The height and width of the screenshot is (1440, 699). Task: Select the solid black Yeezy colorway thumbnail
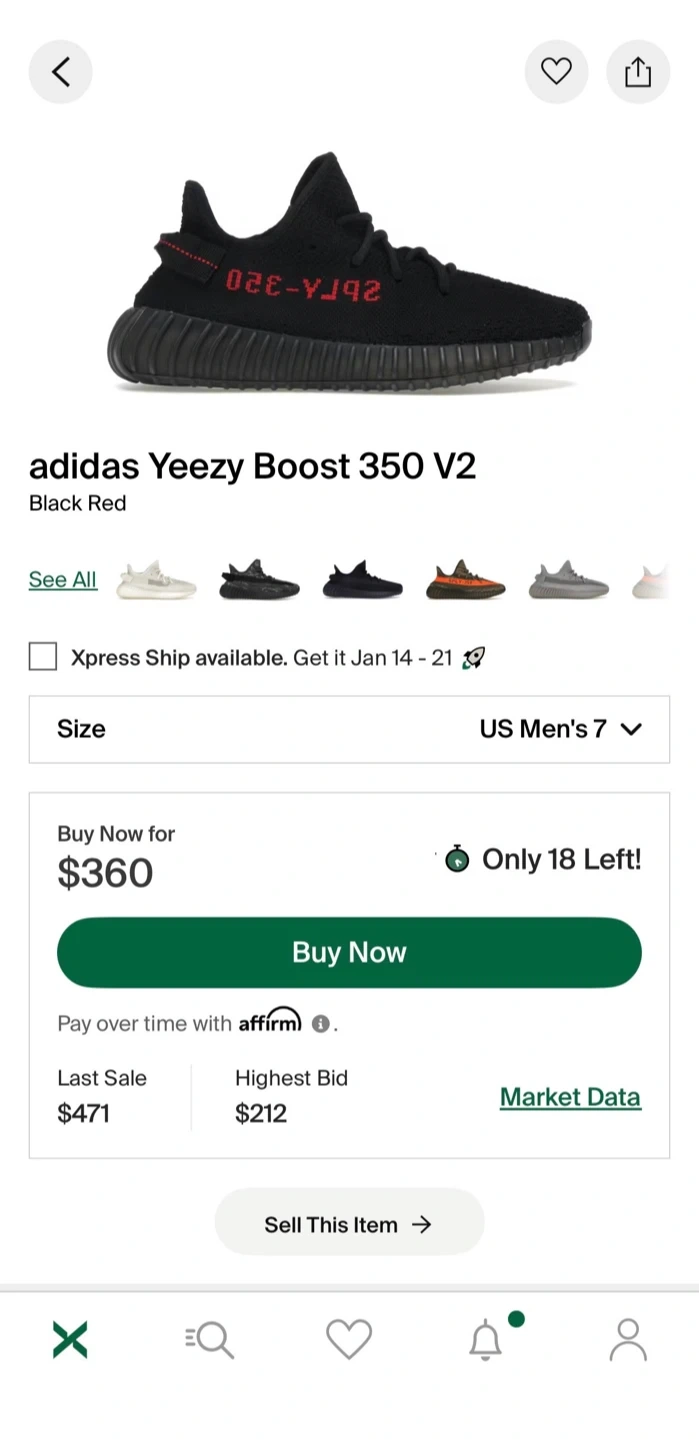coord(362,580)
